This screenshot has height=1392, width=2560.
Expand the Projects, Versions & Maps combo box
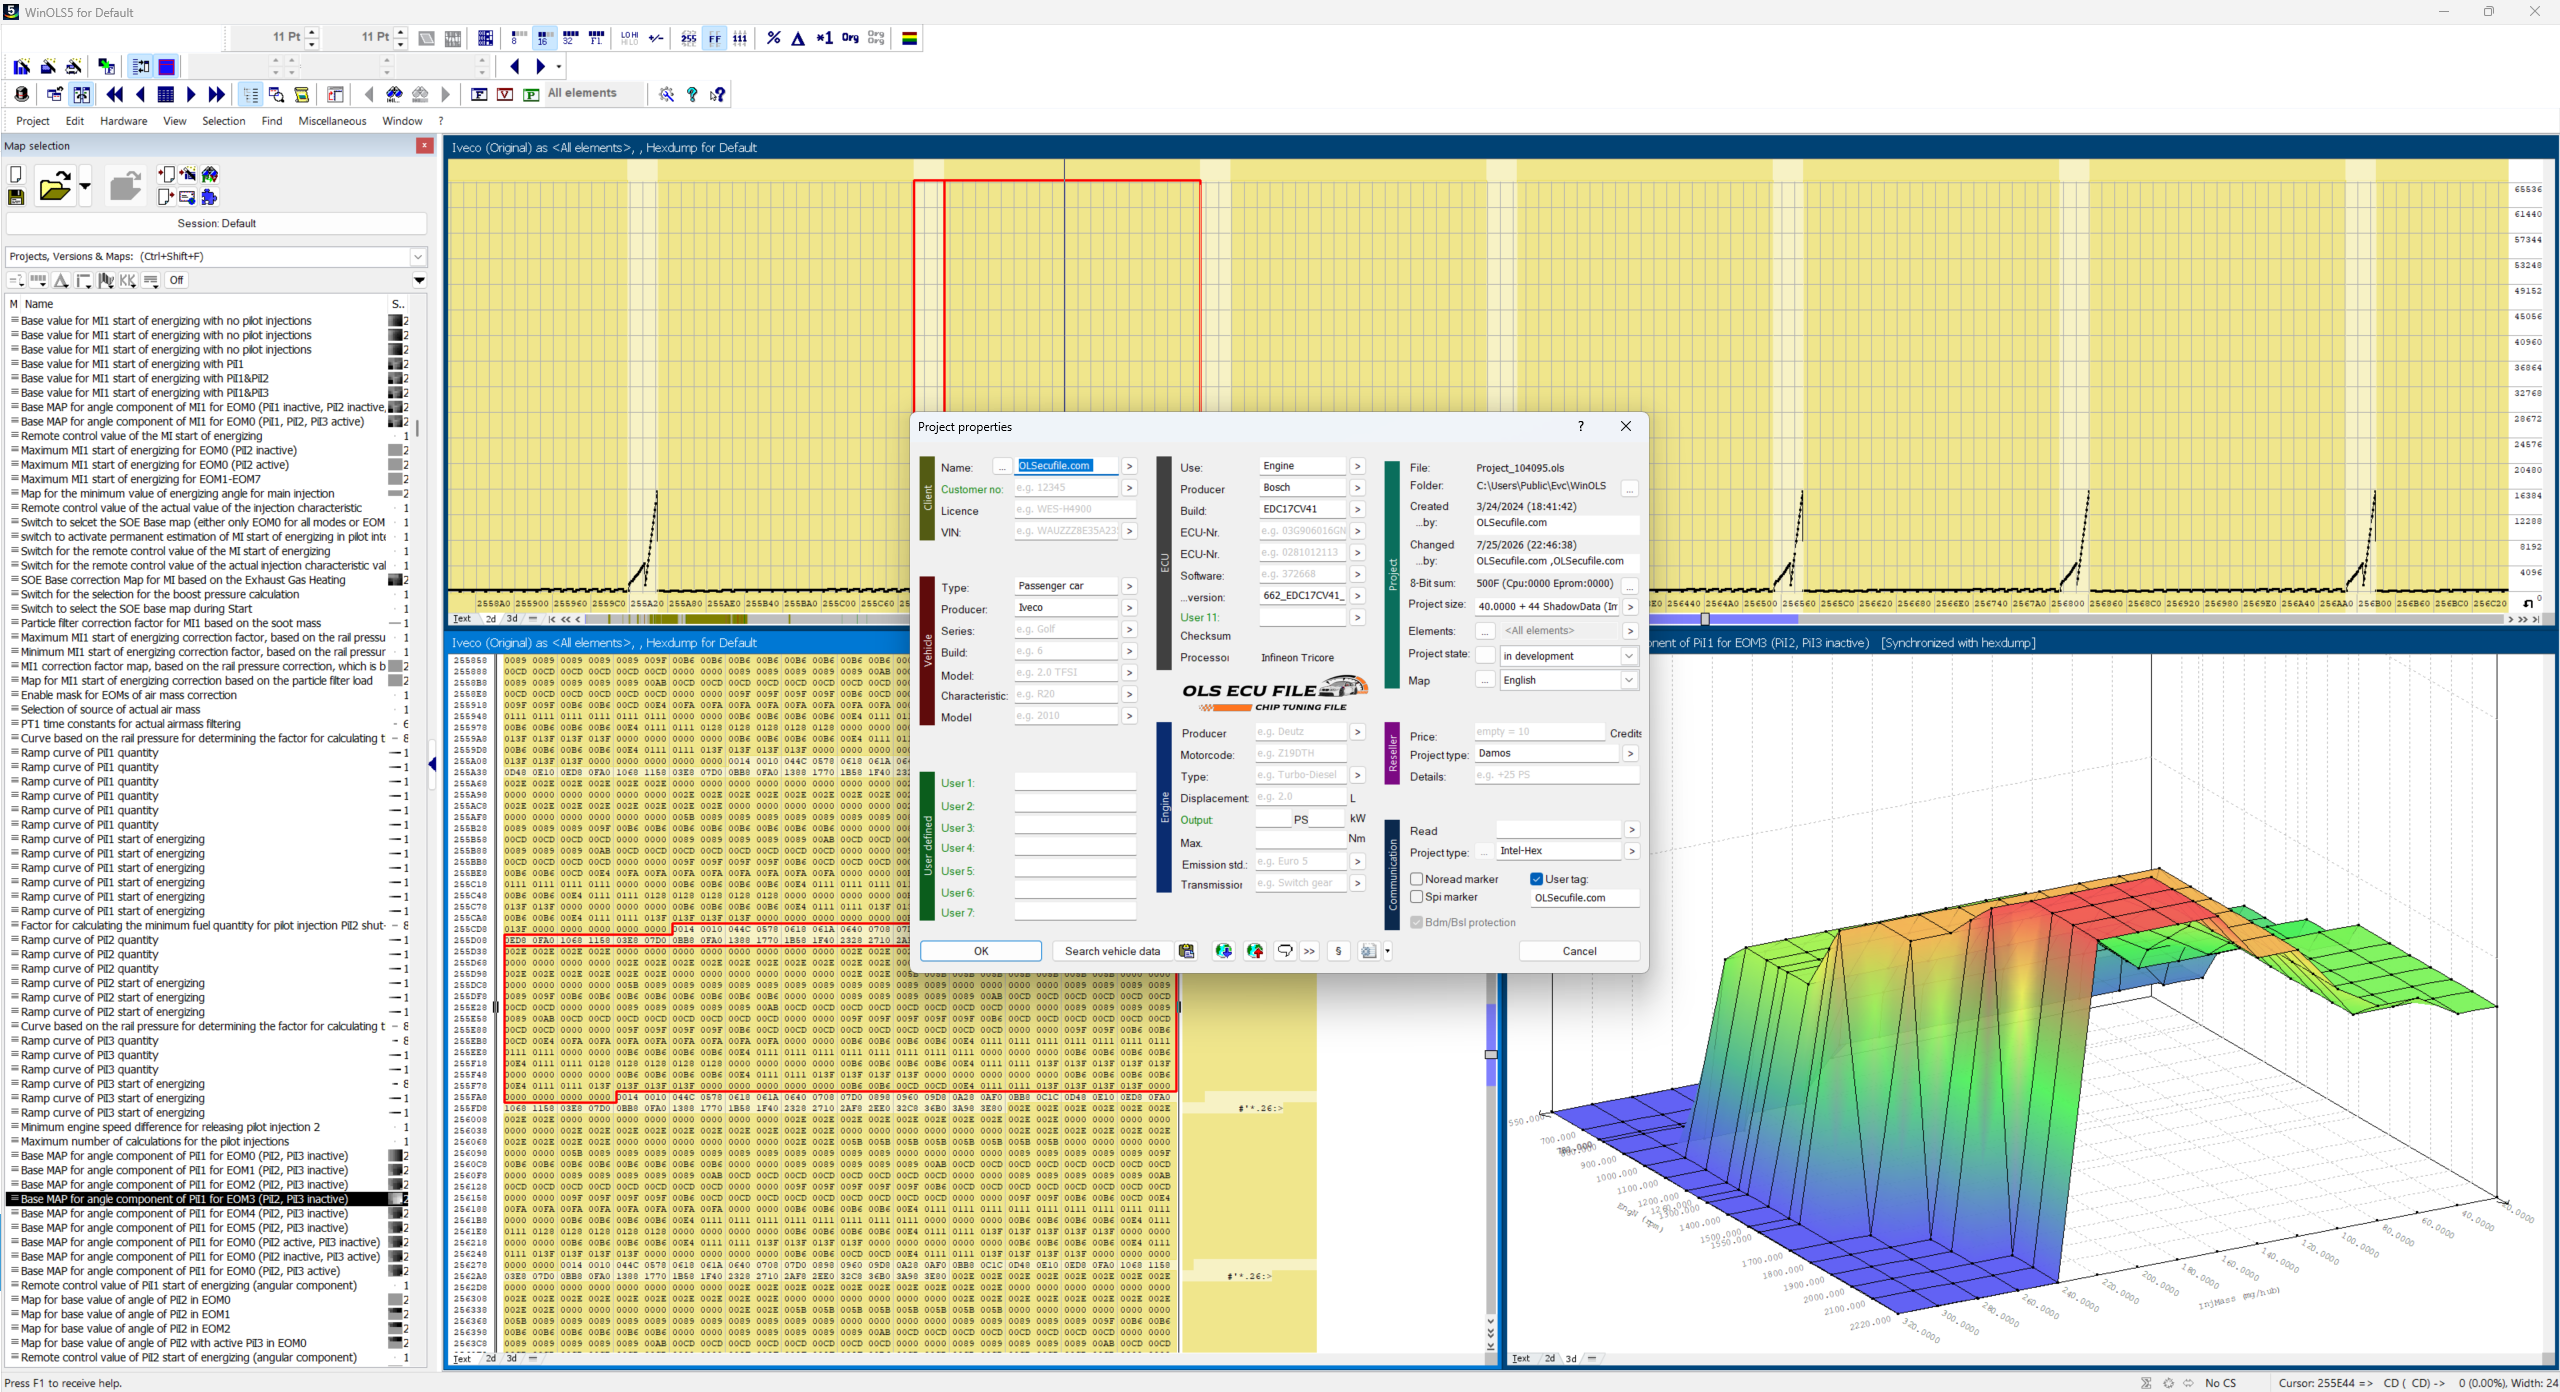[418, 257]
